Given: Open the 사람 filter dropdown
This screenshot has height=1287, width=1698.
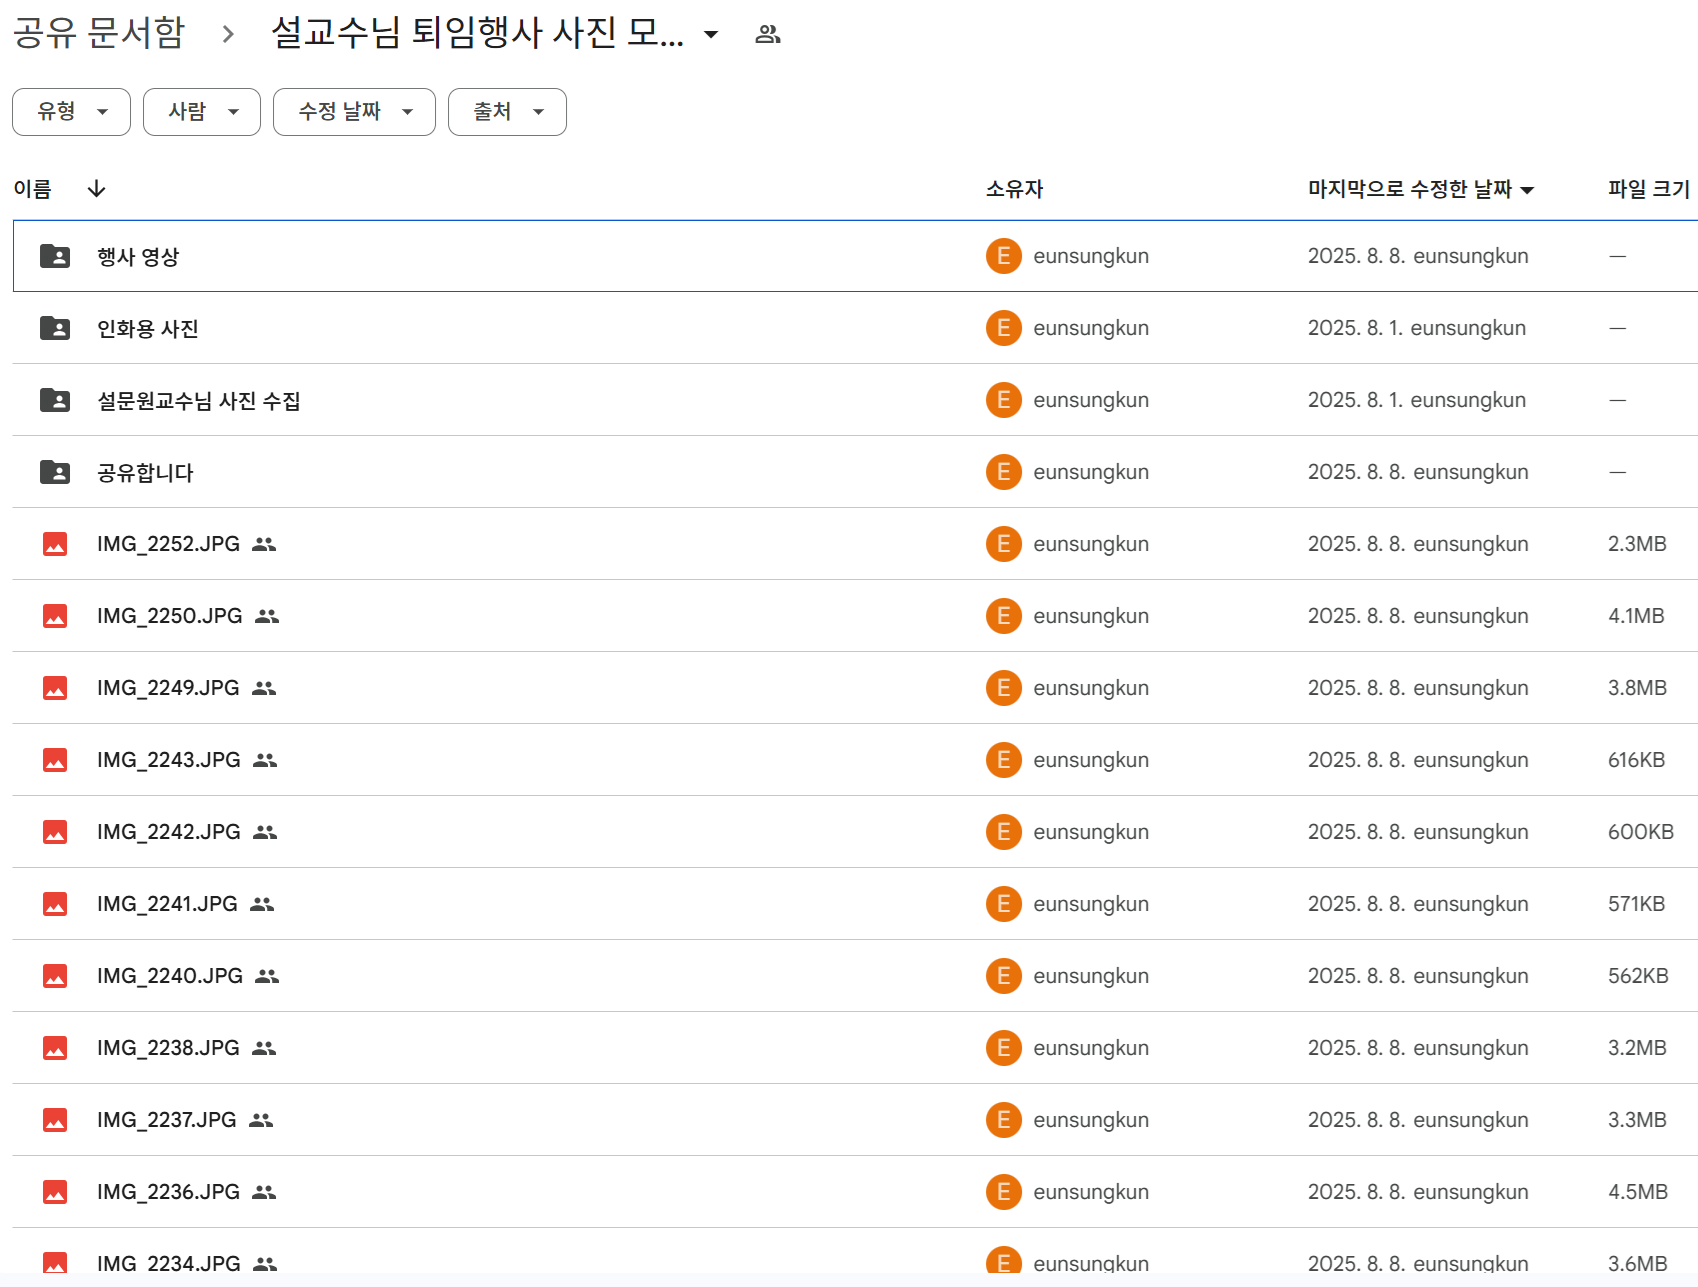Looking at the screenshot, I should click(x=201, y=111).
